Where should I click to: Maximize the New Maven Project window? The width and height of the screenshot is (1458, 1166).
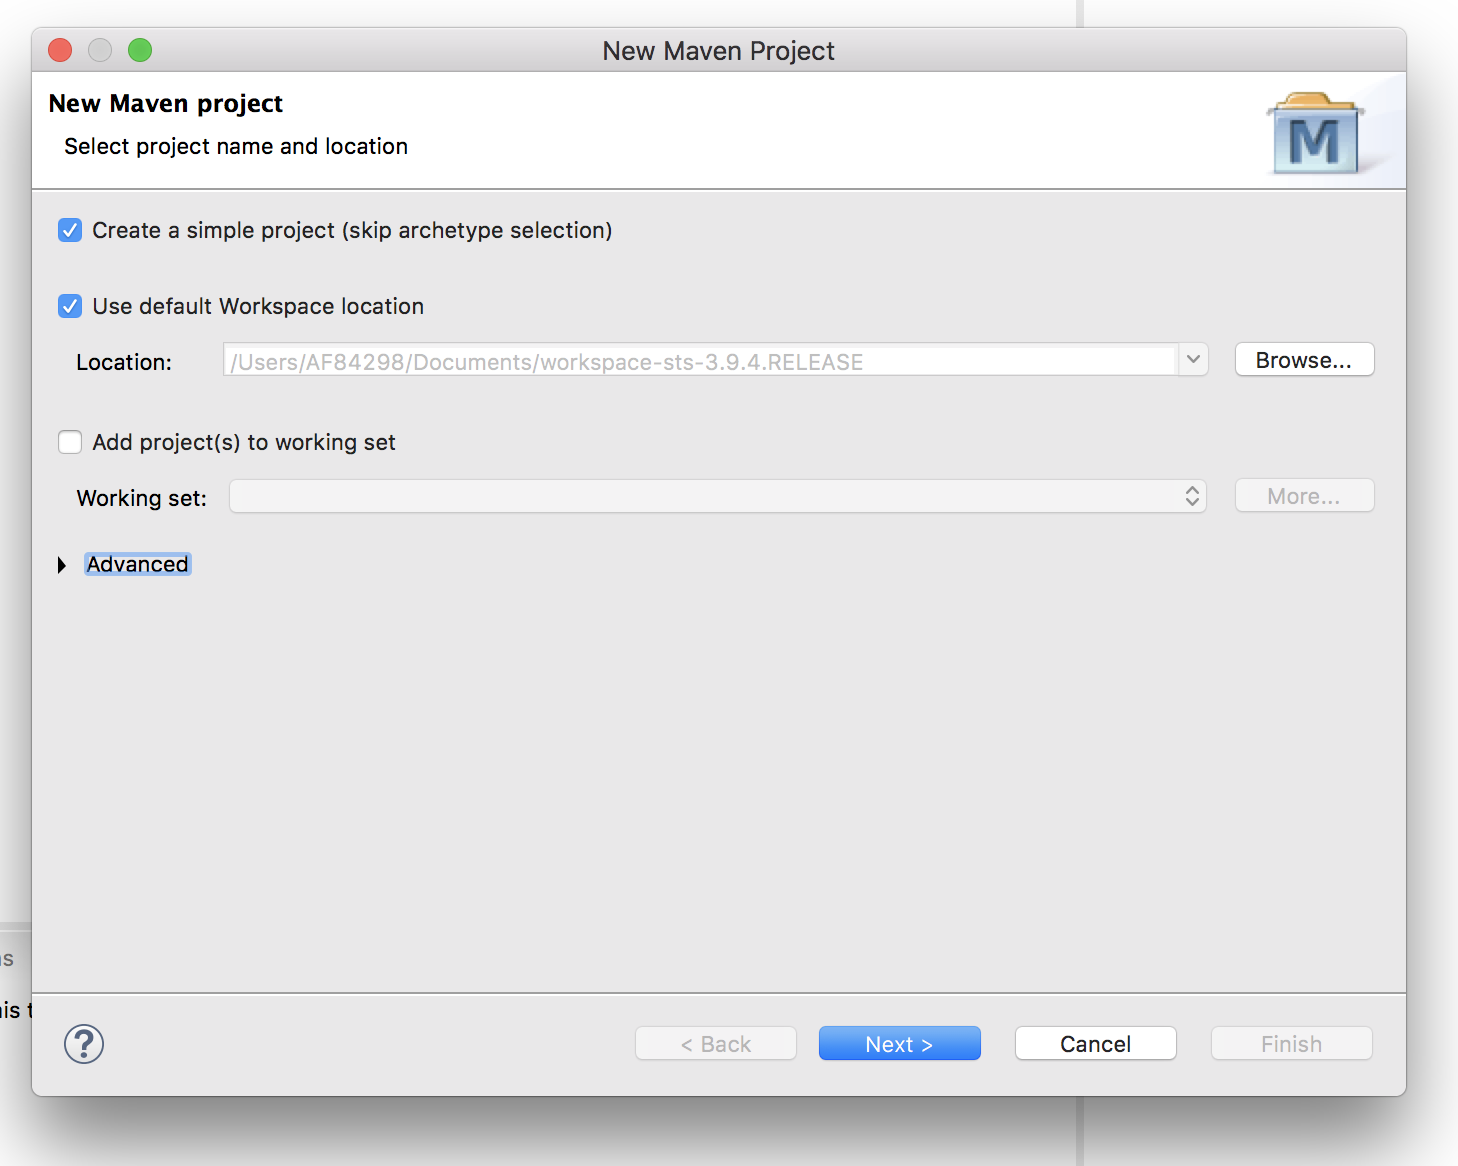[x=140, y=50]
